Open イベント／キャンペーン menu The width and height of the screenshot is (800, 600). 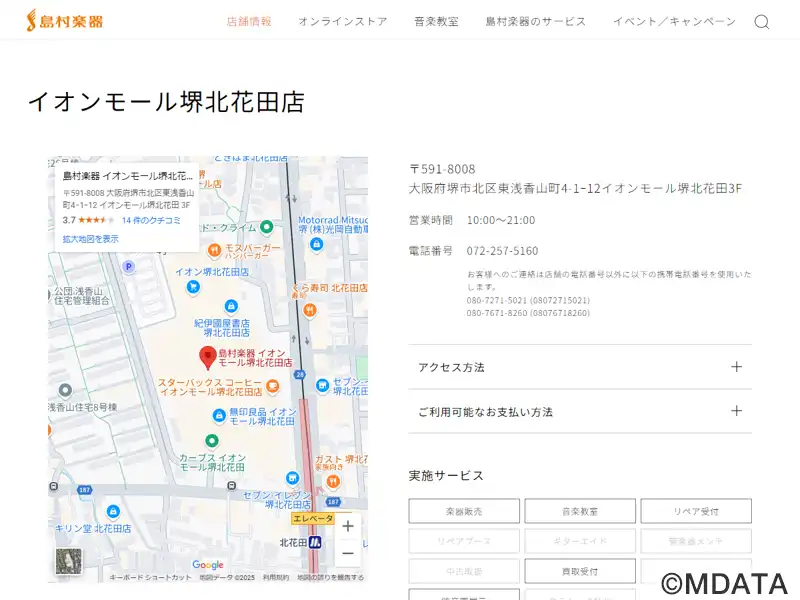(674, 21)
